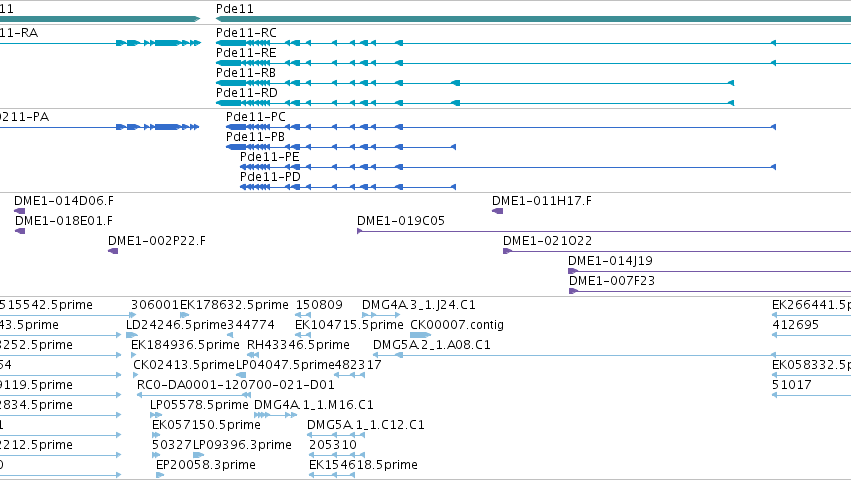This screenshot has width=851, height=480.
Task: Click the 344774 EST label
Action: coord(251,325)
